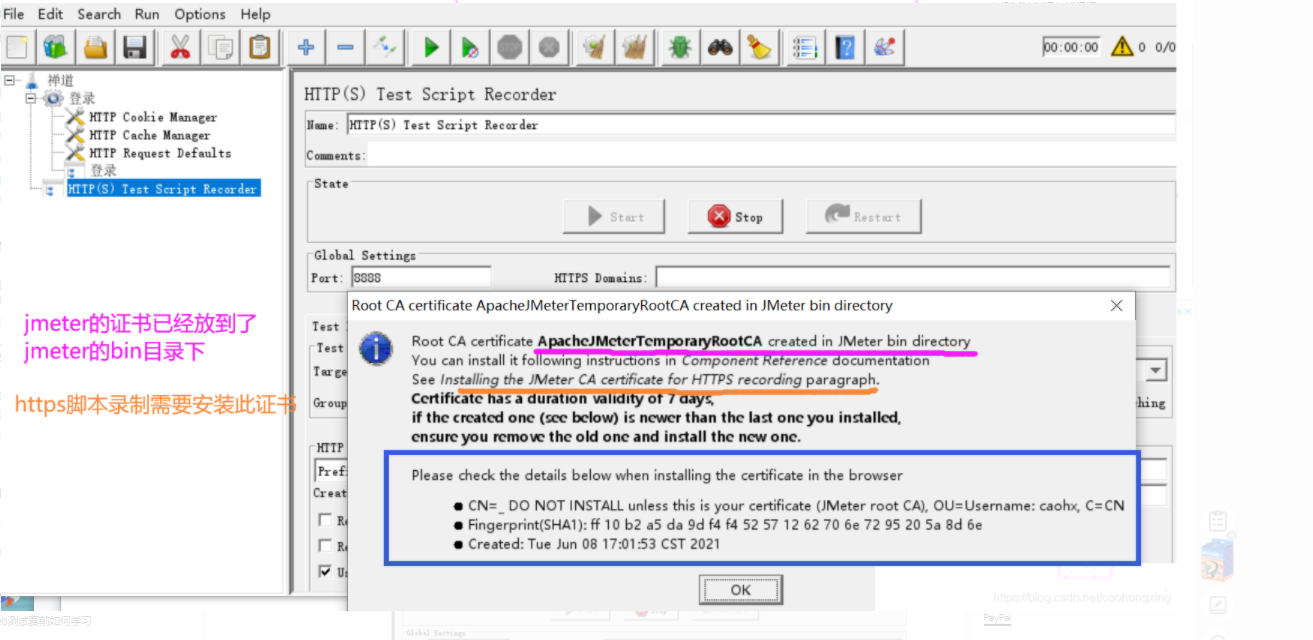
Task: Click the ApacheJMeterTemporaryRootCA bold text
Action: (x=650, y=341)
